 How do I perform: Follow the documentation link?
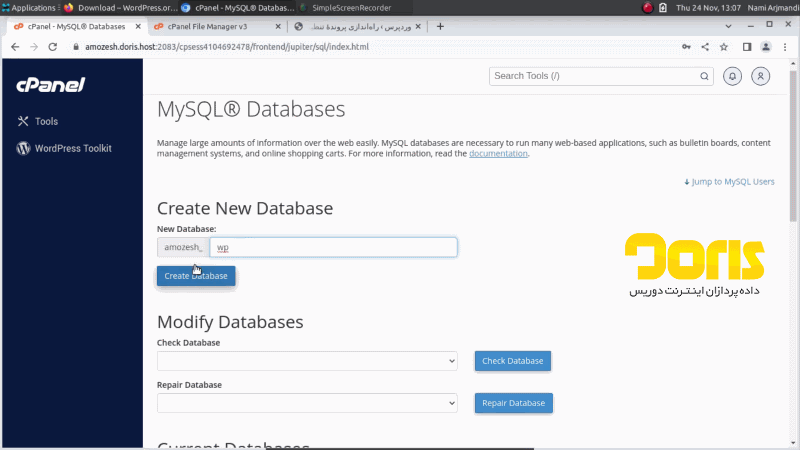[x=498, y=154]
